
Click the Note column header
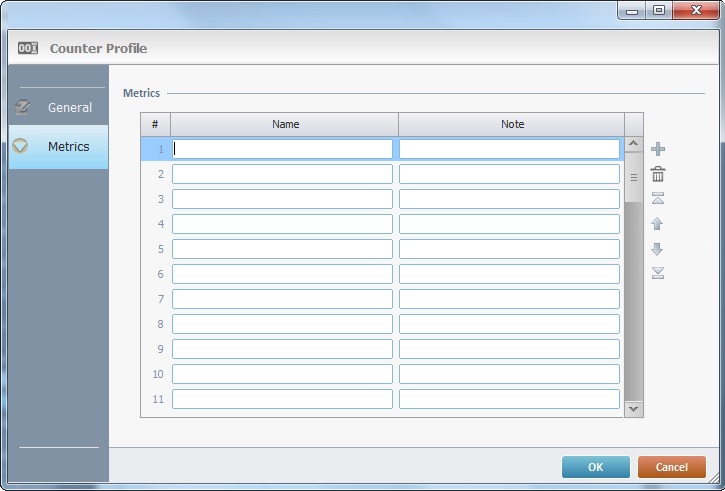pos(512,124)
